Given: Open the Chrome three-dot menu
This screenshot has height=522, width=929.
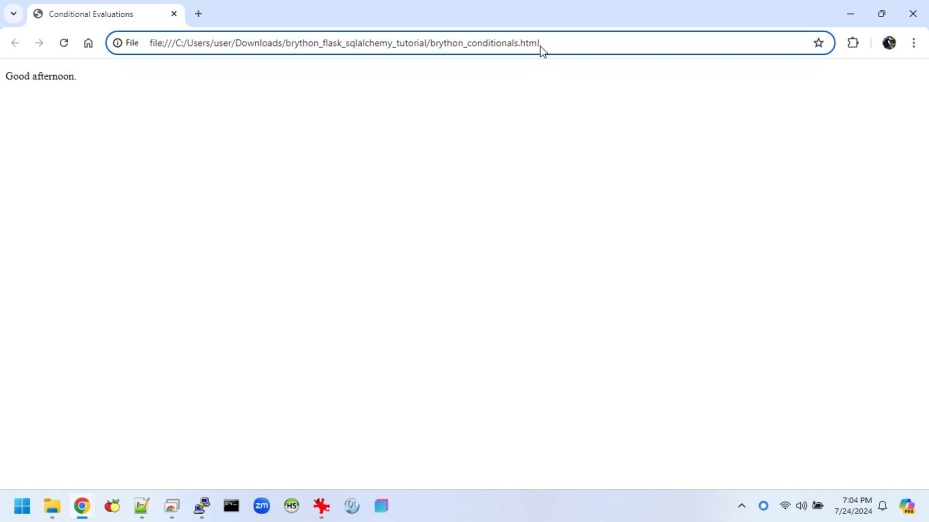Looking at the screenshot, I should pyautogui.click(x=914, y=43).
